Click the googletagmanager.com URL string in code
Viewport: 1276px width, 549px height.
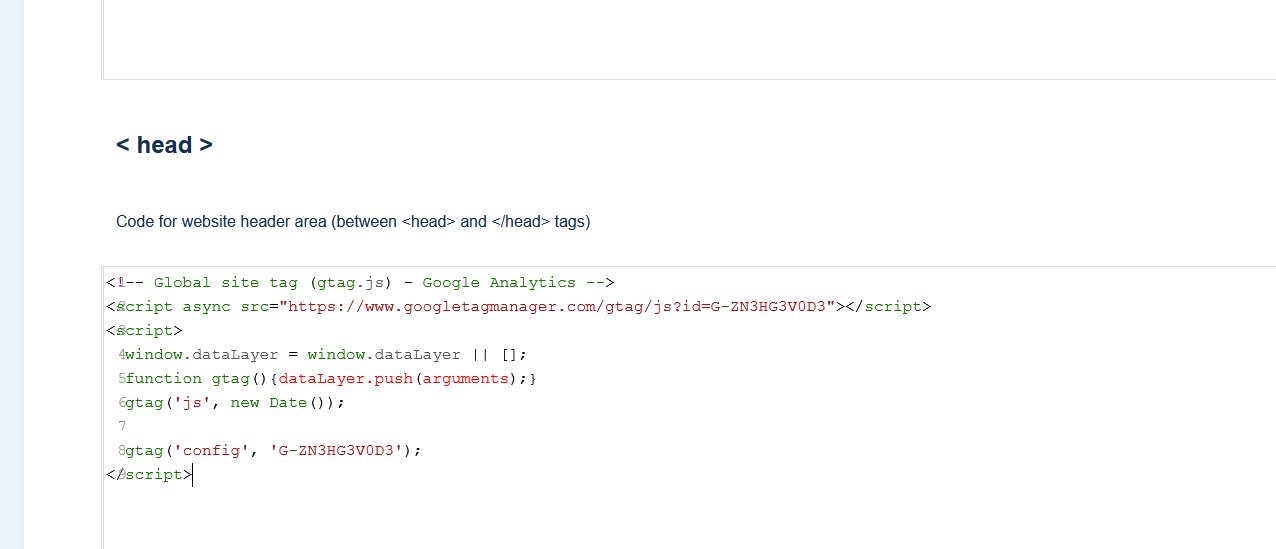pyautogui.click(x=561, y=307)
